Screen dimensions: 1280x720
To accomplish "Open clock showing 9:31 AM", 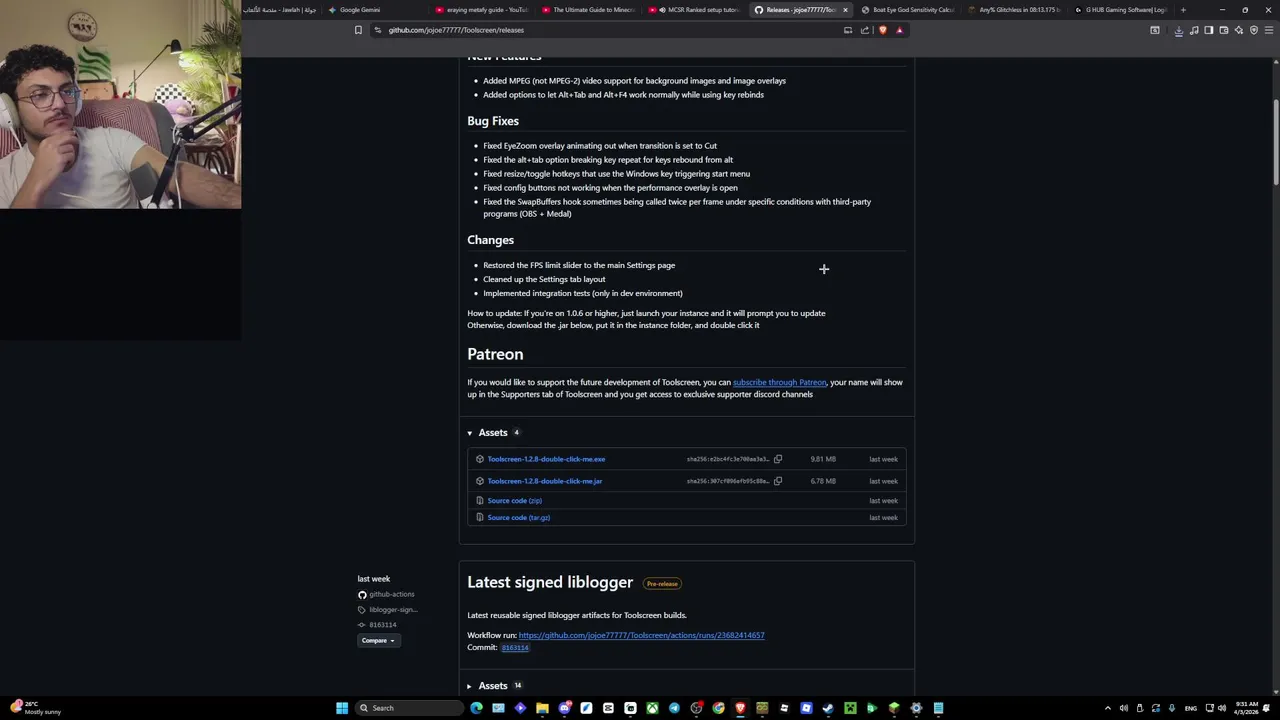I will click(1246, 708).
